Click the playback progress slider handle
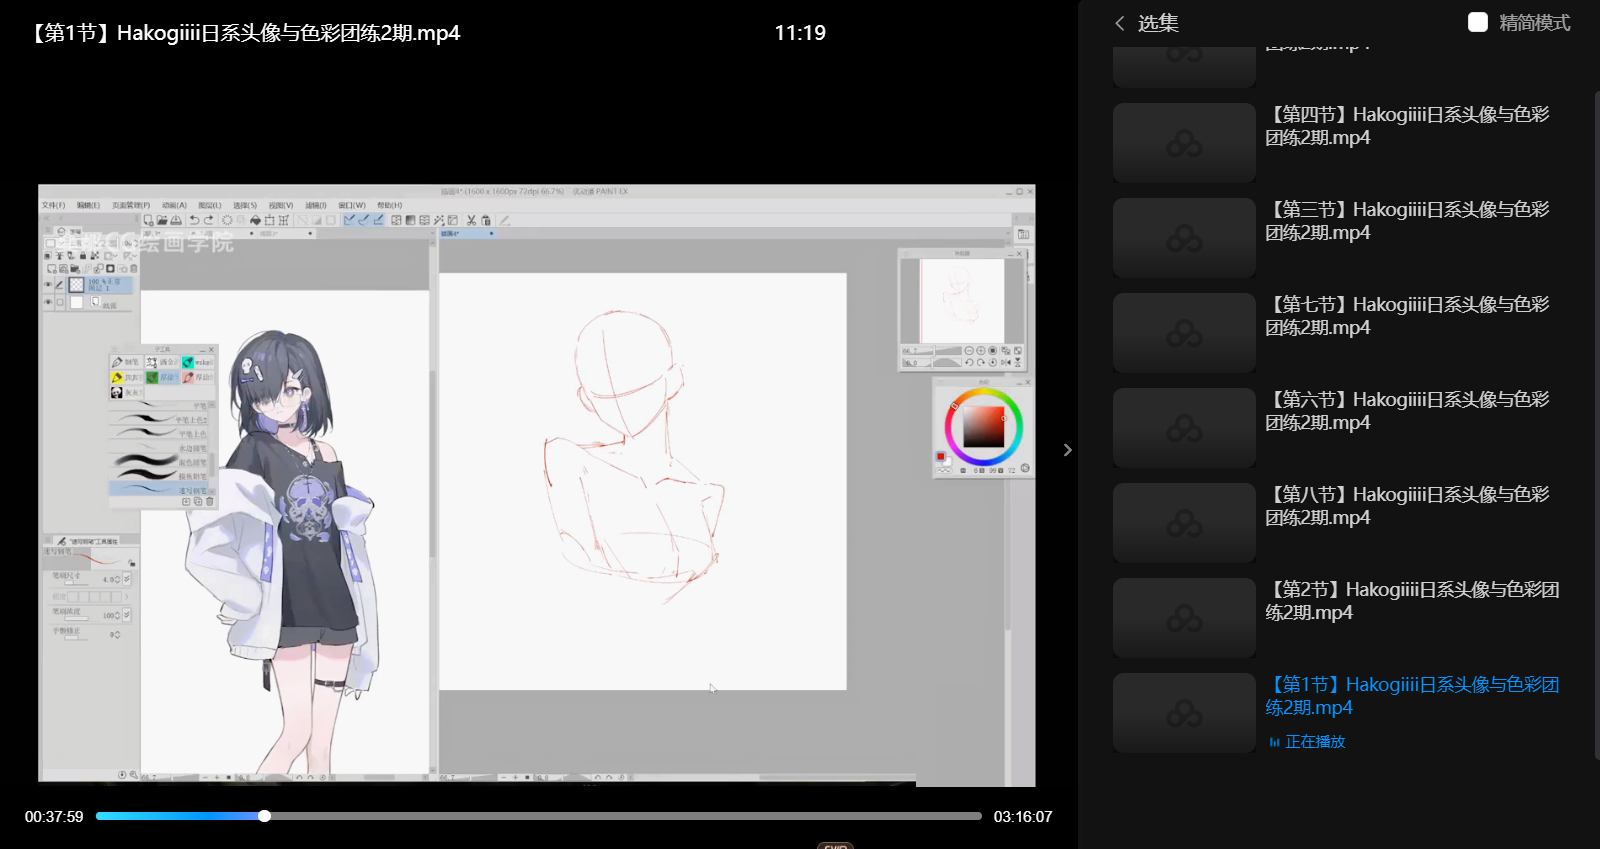Viewport: 1600px width, 849px height. 264,816
